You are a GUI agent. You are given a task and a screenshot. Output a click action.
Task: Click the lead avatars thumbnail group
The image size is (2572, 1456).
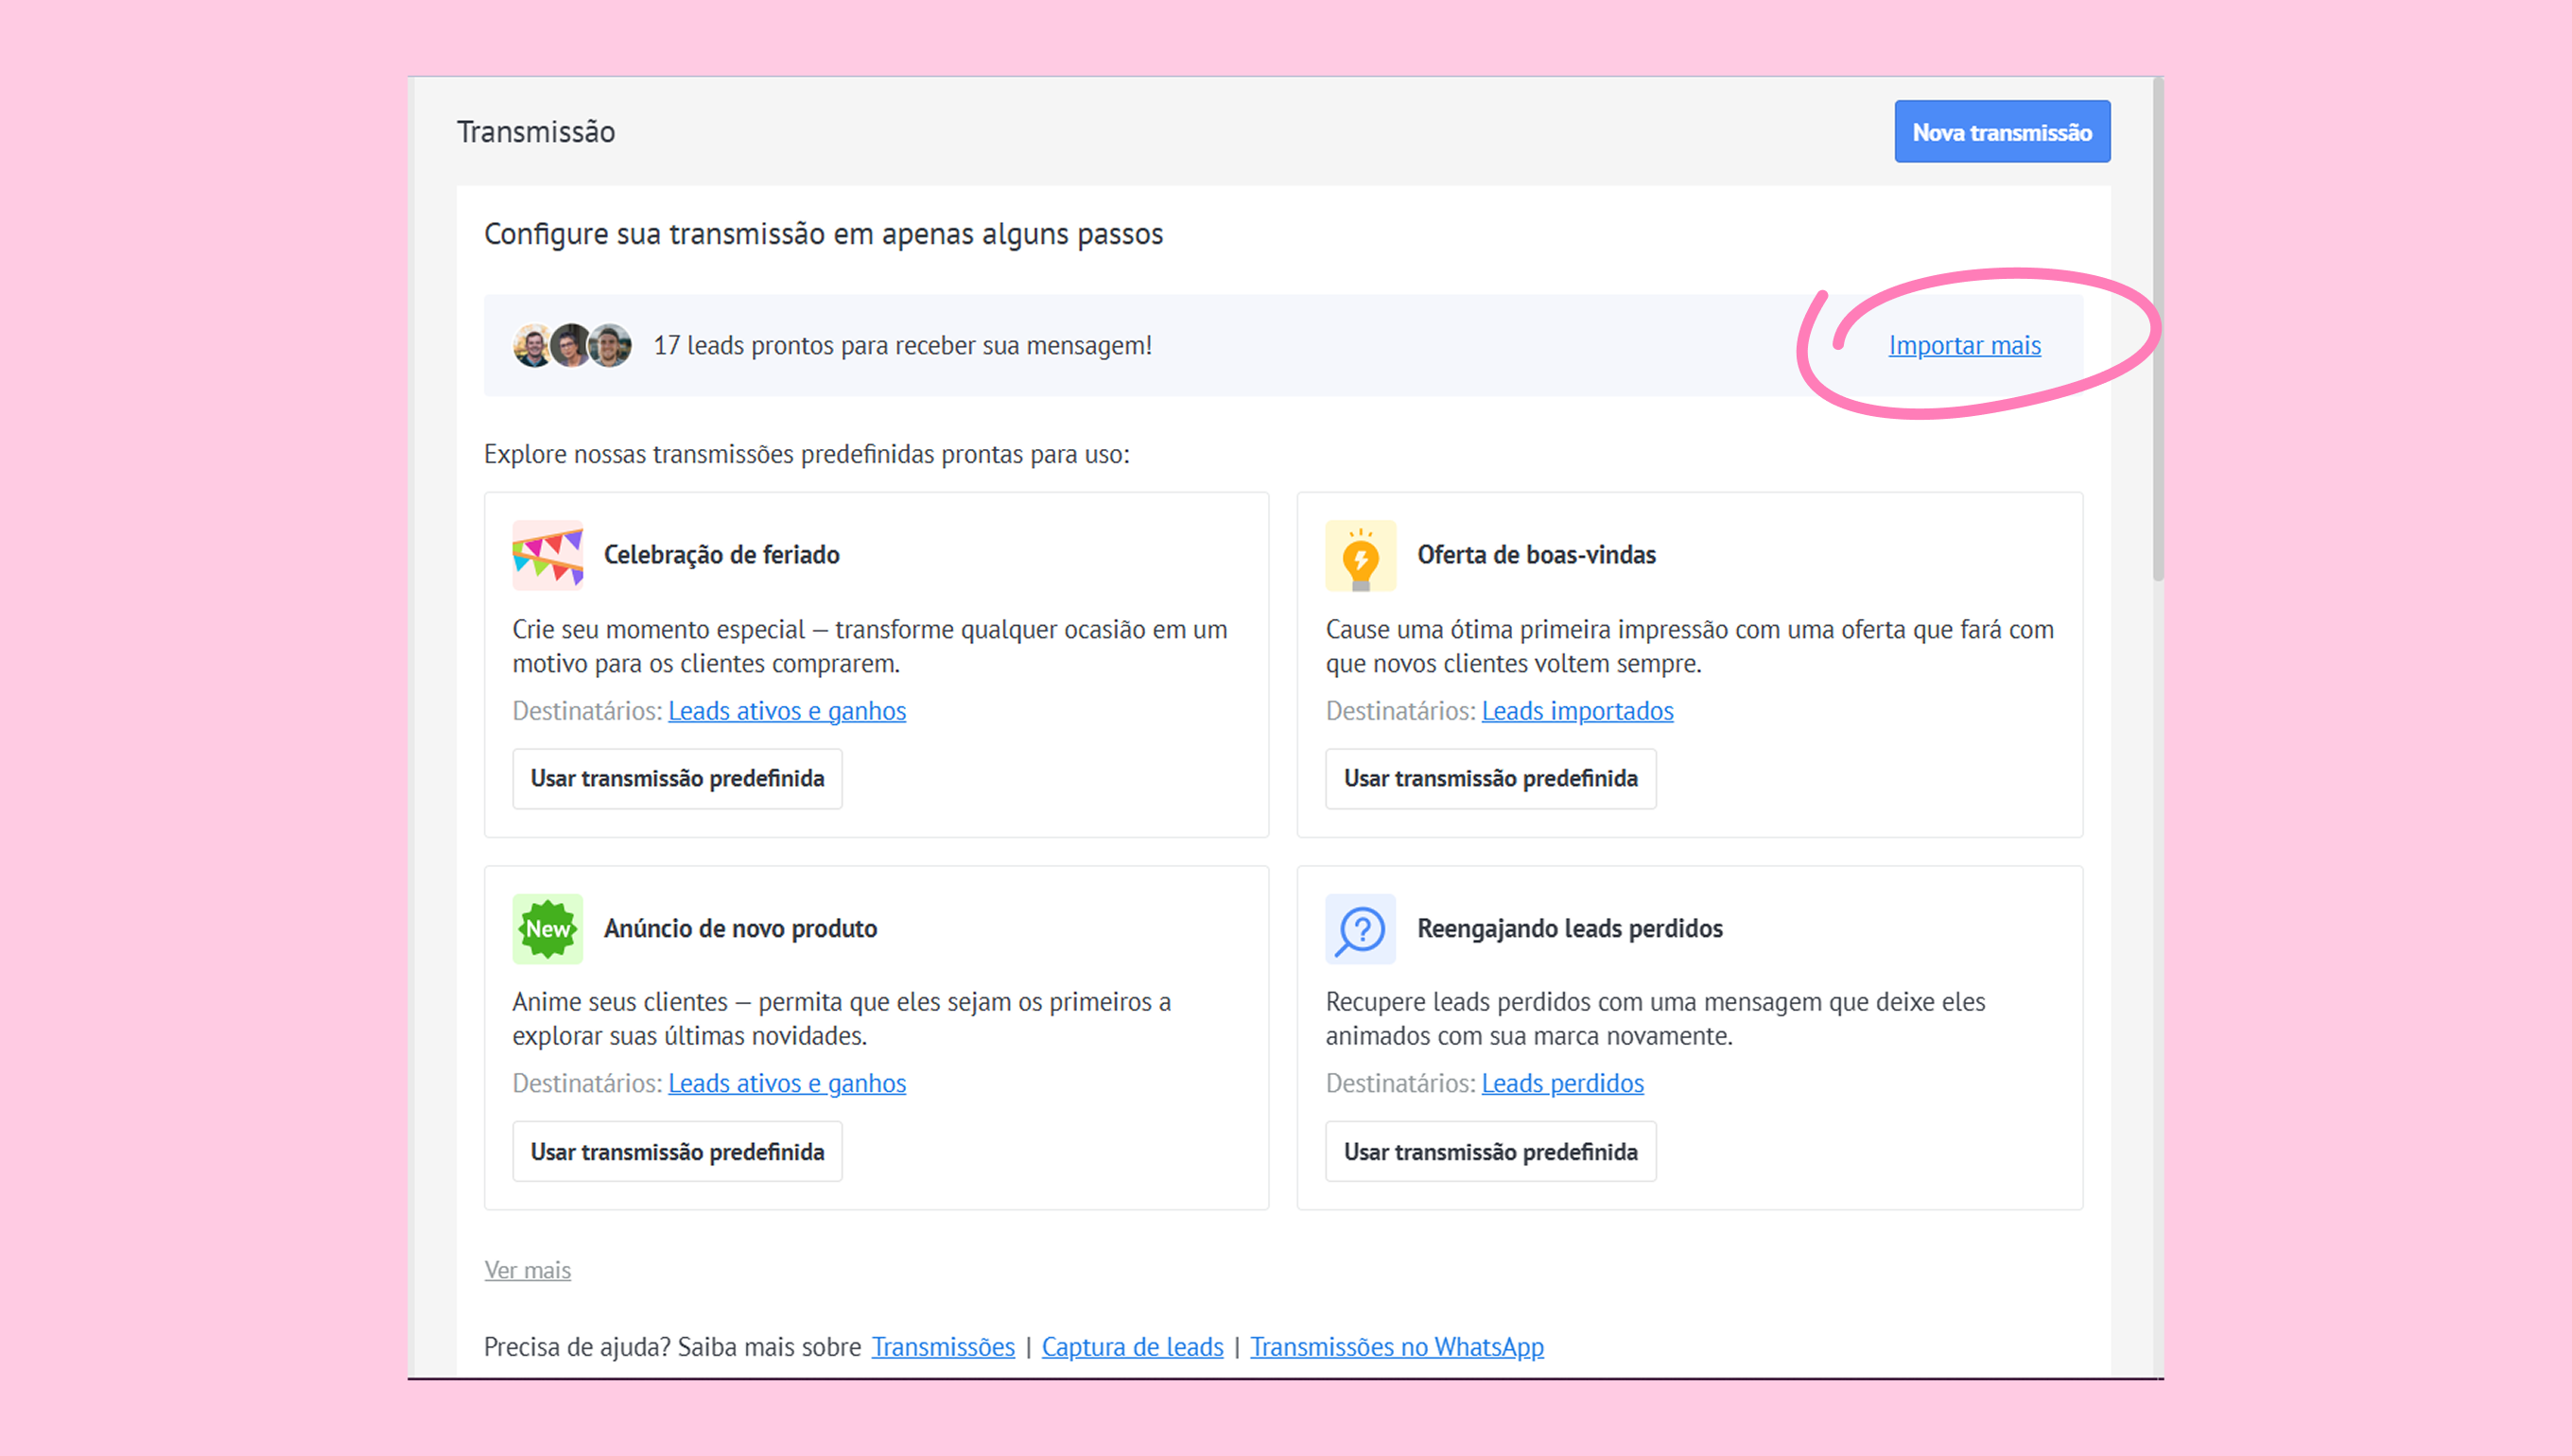[x=572, y=346]
